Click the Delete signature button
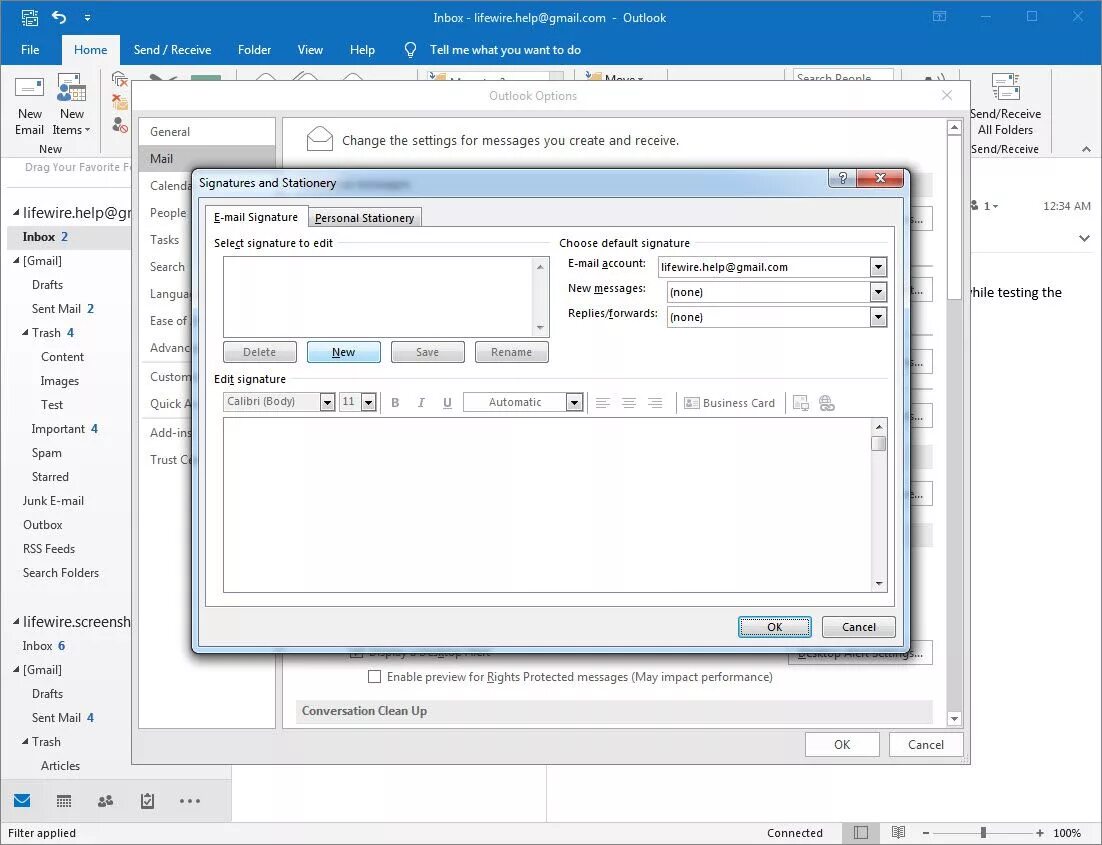Viewport: 1102px width, 845px height. click(259, 352)
